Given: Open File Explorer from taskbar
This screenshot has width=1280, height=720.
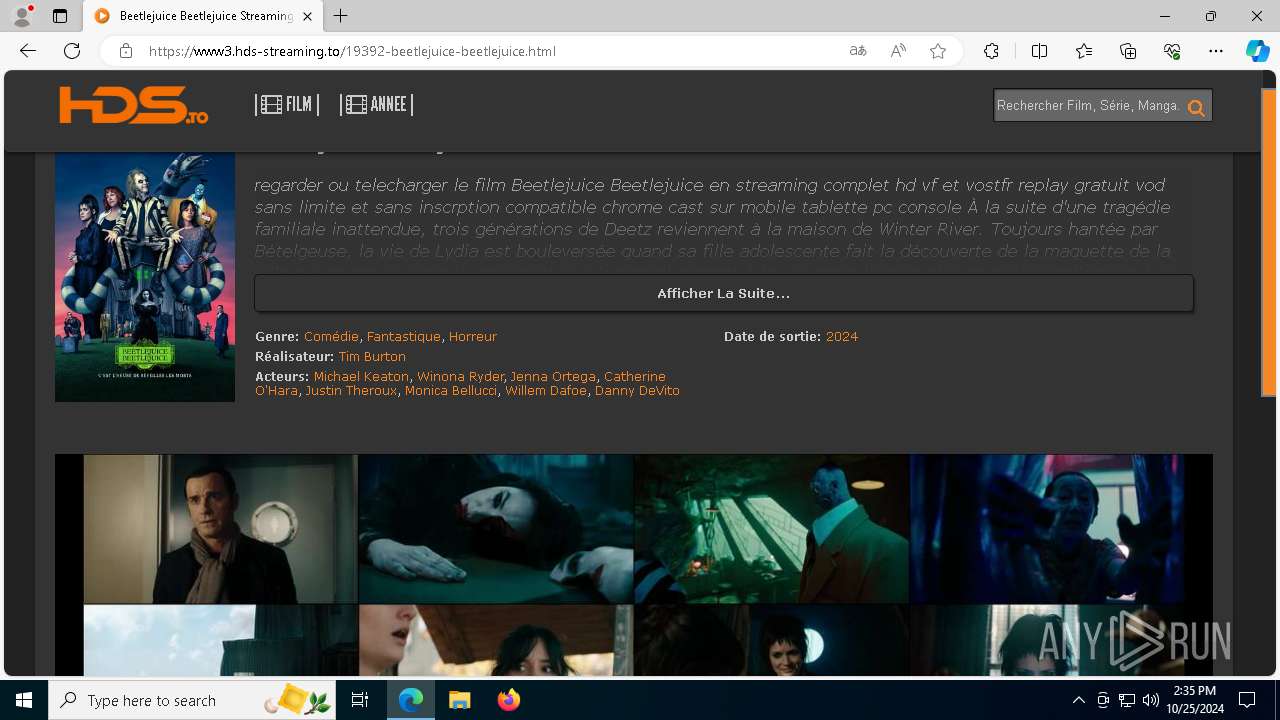Looking at the screenshot, I should pos(459,700).
